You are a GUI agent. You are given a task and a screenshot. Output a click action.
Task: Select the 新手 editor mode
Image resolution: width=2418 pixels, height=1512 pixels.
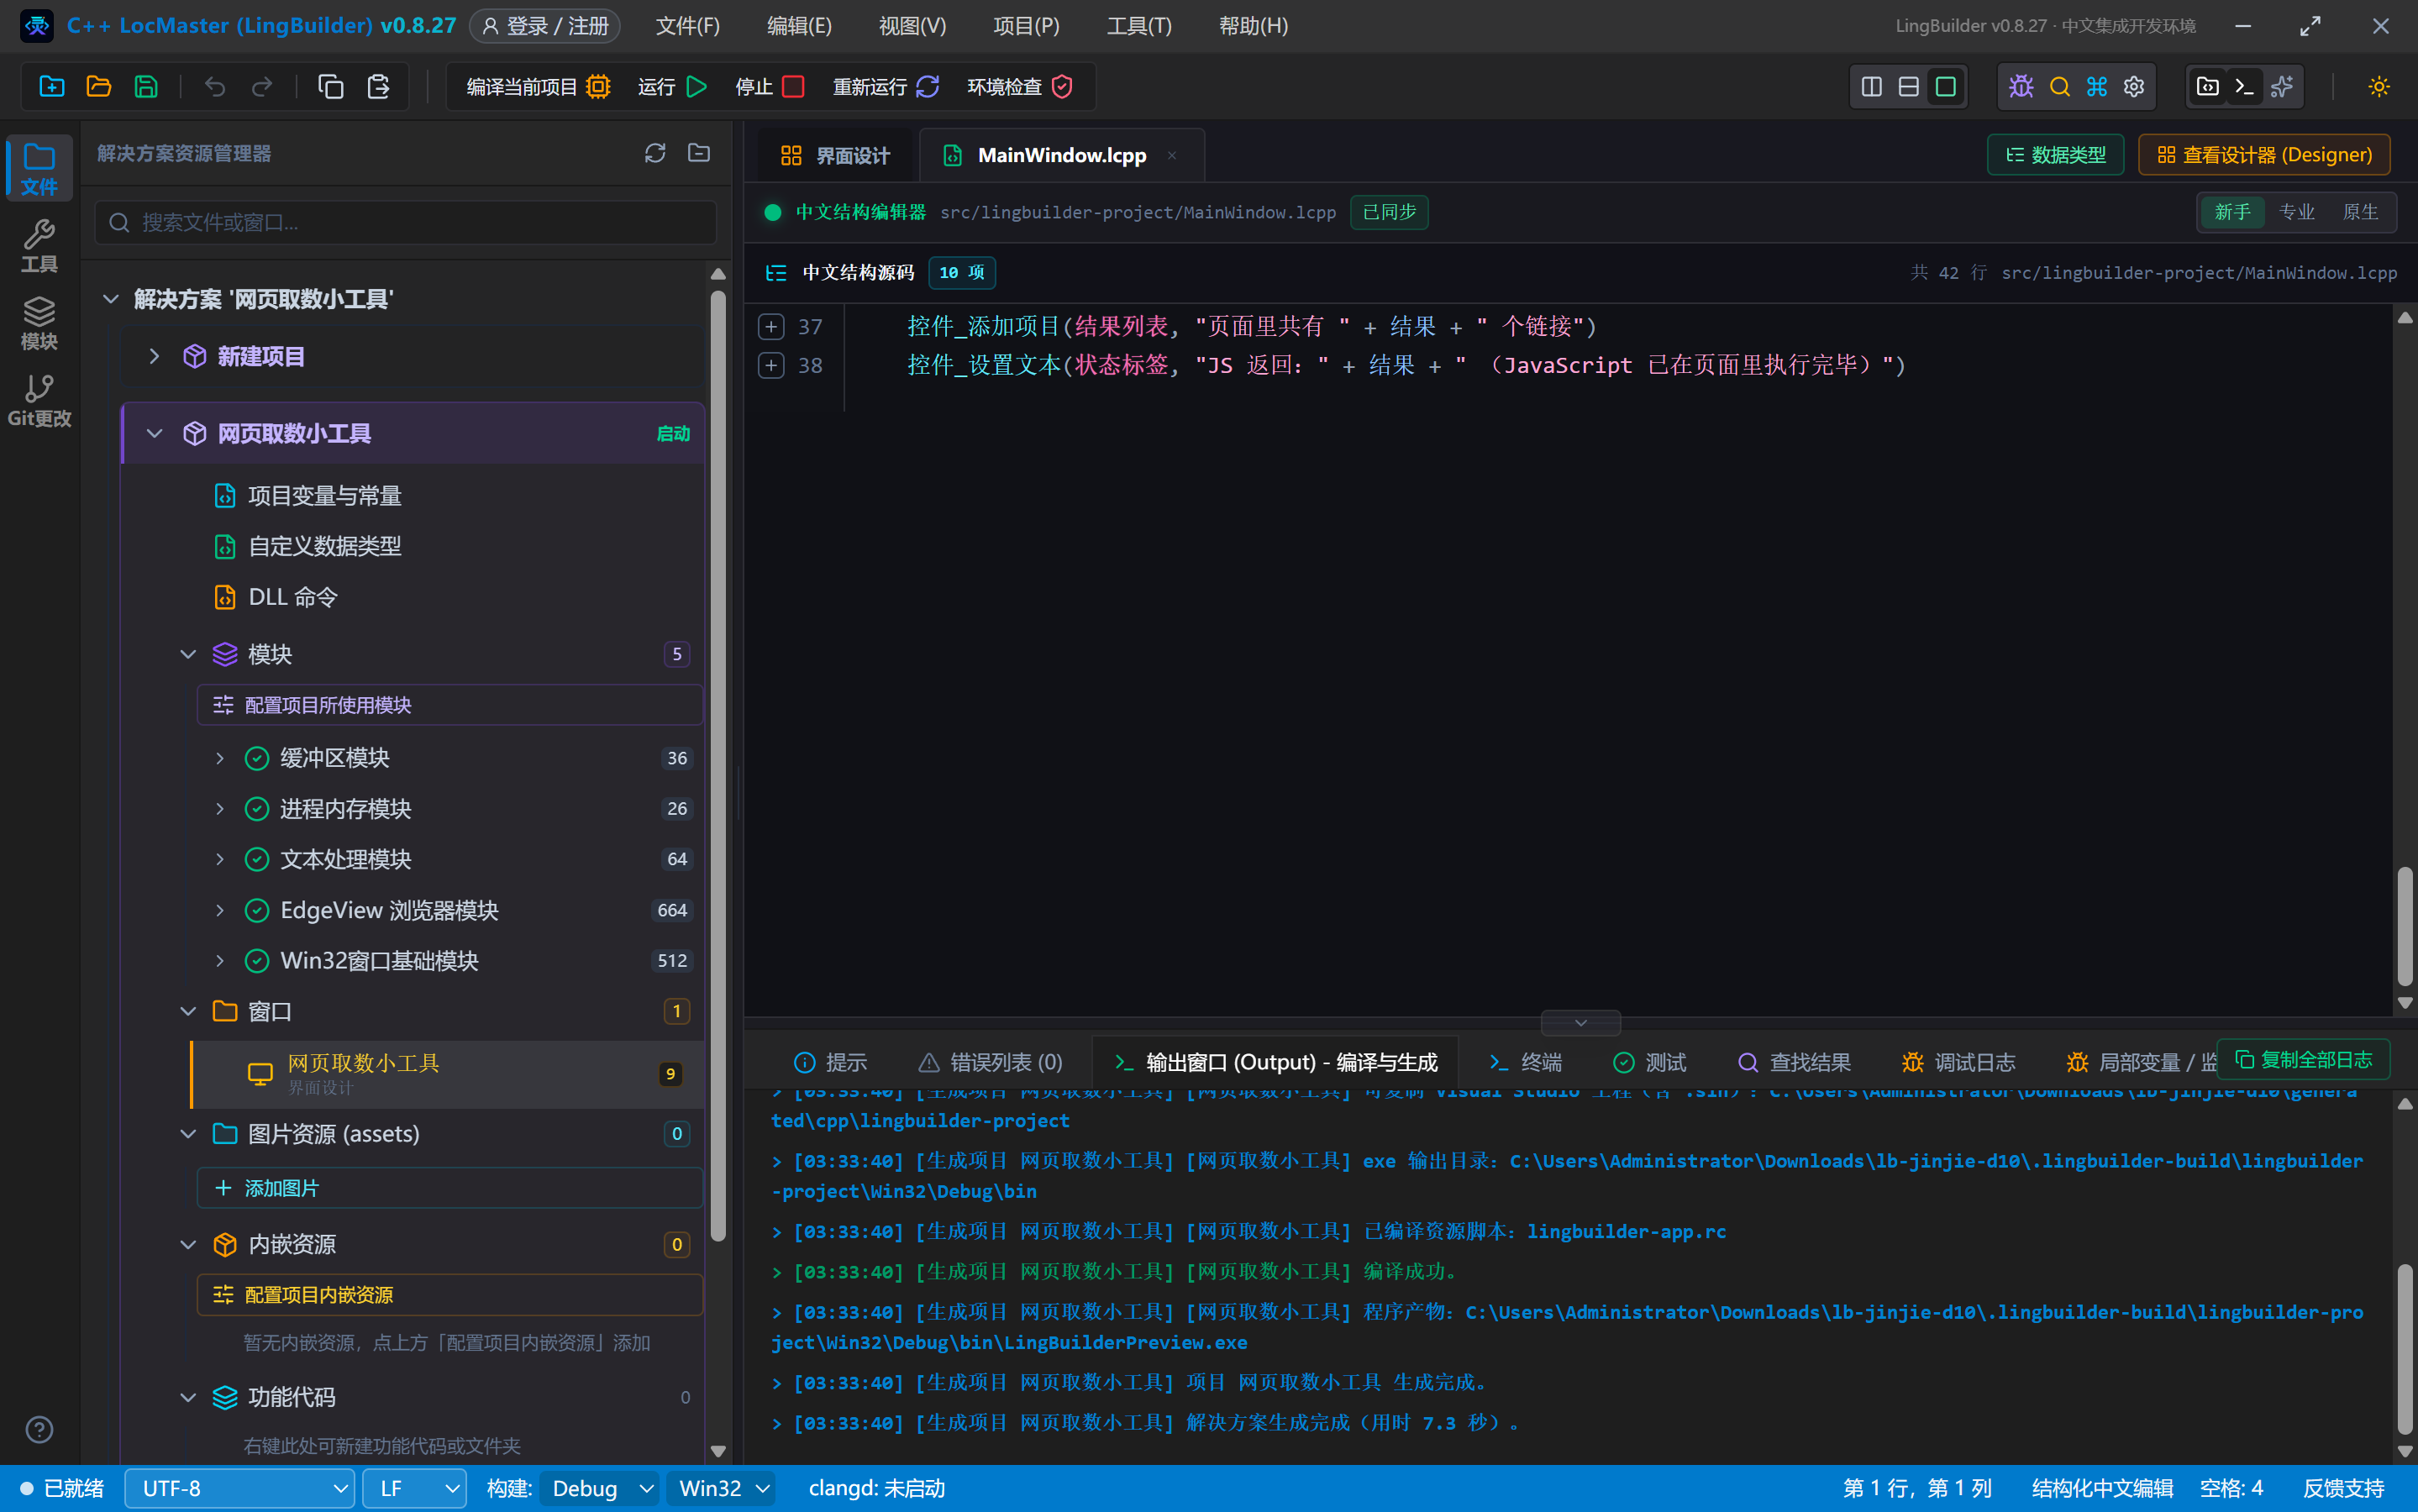2232,212
